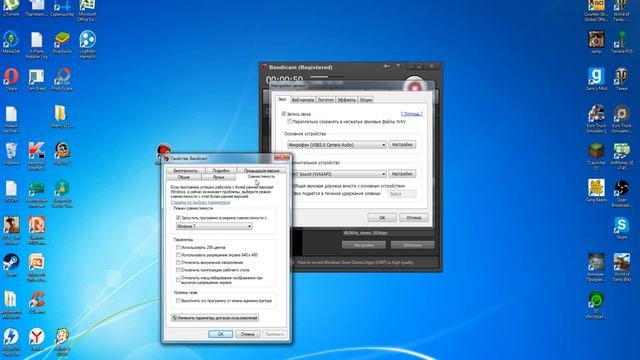Switch to the Общие tab in properties

tap(184, 177)
